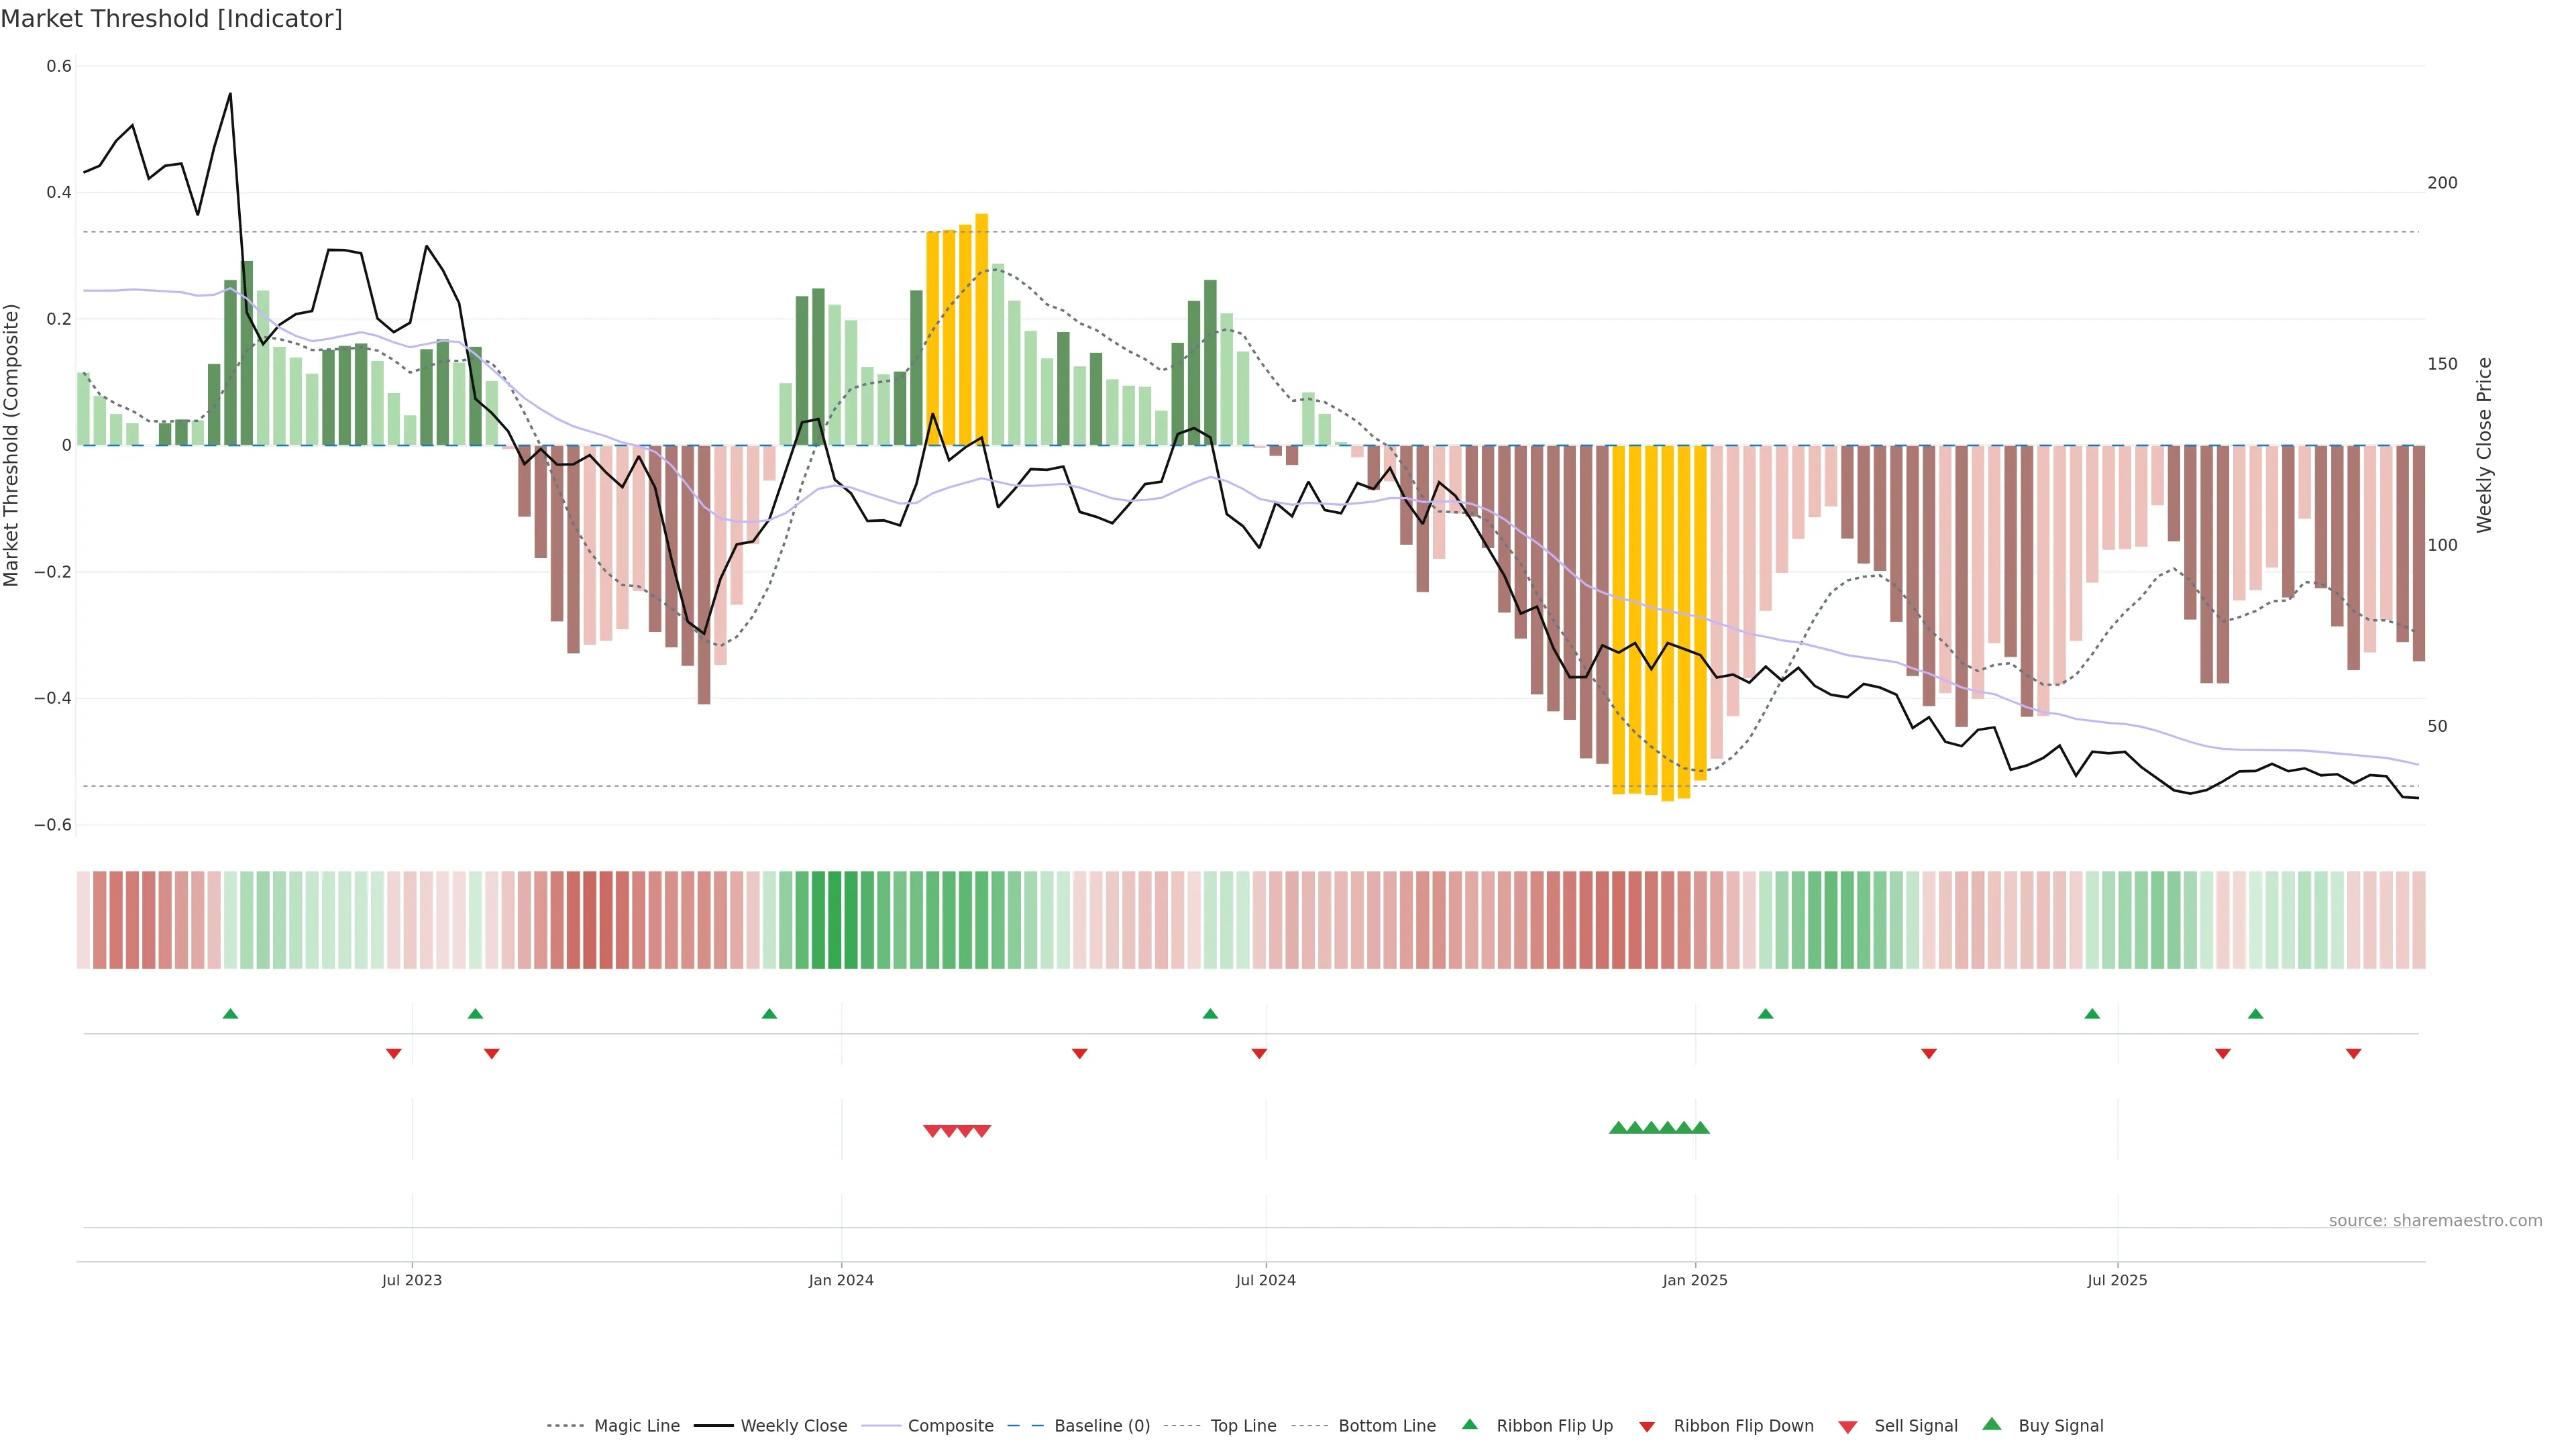Click the Jan 2024 x-axis label

click(841, 1280)
